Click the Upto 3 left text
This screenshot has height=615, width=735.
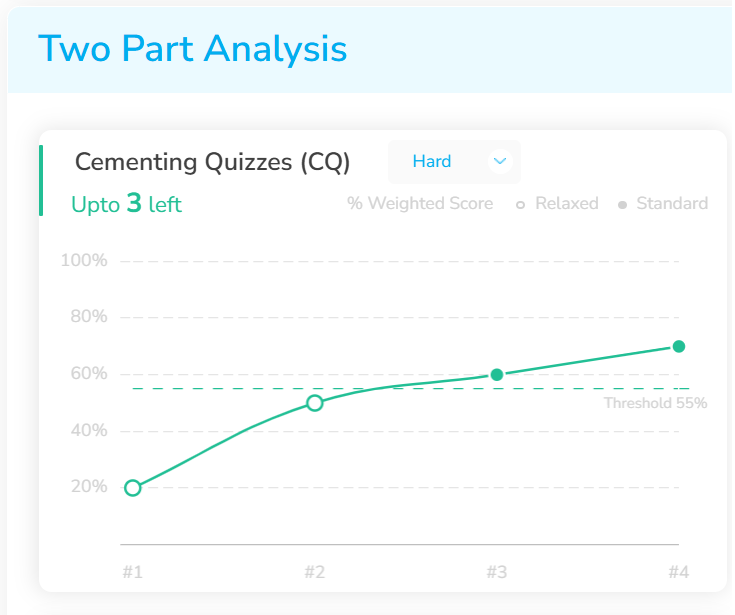tap(126, 204)
